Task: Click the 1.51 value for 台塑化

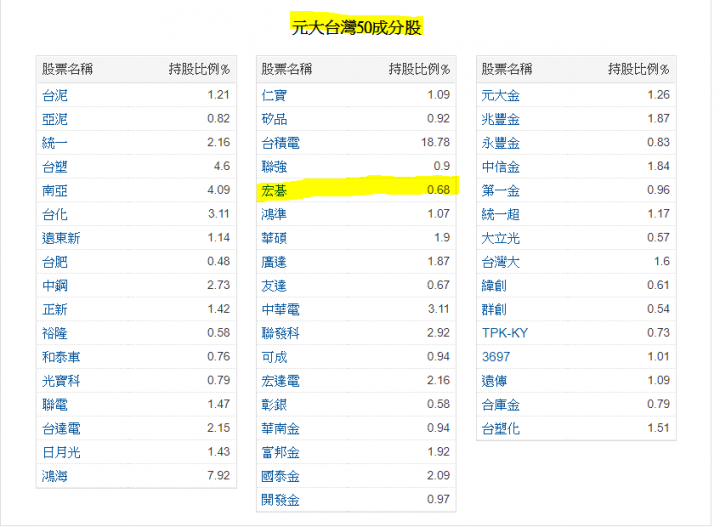Action: click(658, 428)
